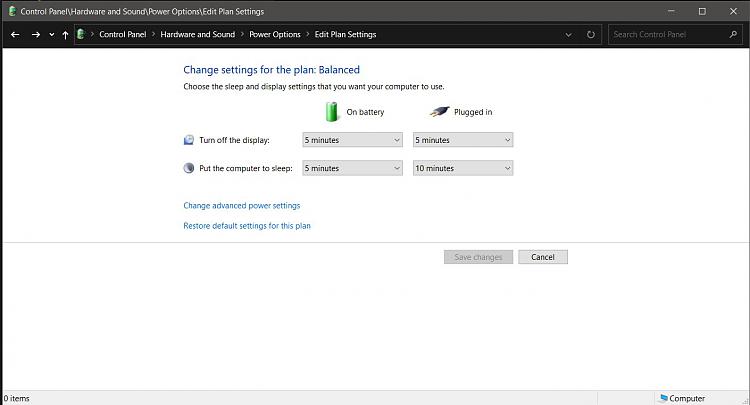The width and height of the screenshot is (750, 405).
Task: Expand address bar history dropdown
Action: [x=568, y=34]
